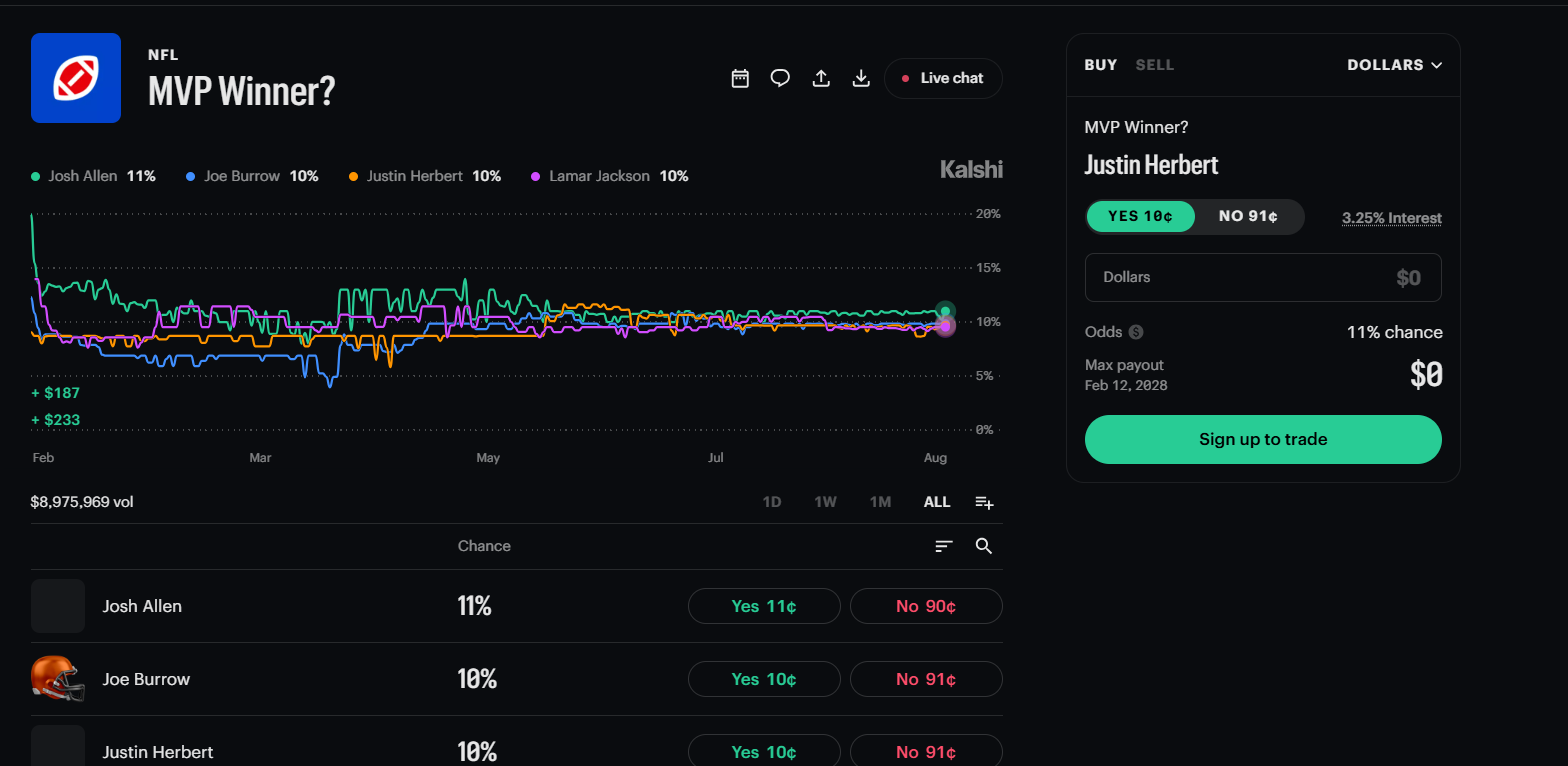Switch to the SELL tab
The image size is (1568, 766).
click(1155, 65)
